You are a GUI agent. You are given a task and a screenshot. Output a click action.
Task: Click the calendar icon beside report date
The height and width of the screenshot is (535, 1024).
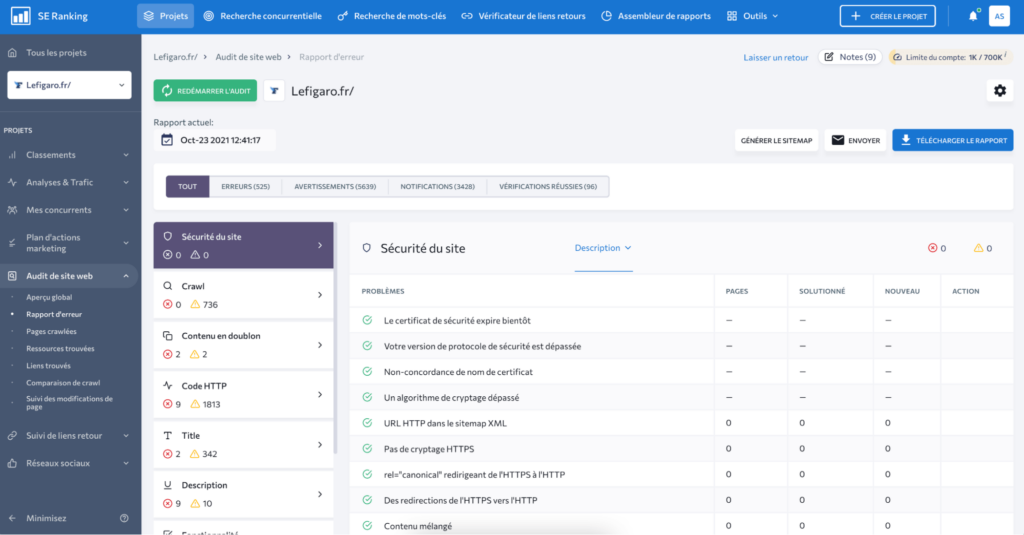click(x=167, y=140)
